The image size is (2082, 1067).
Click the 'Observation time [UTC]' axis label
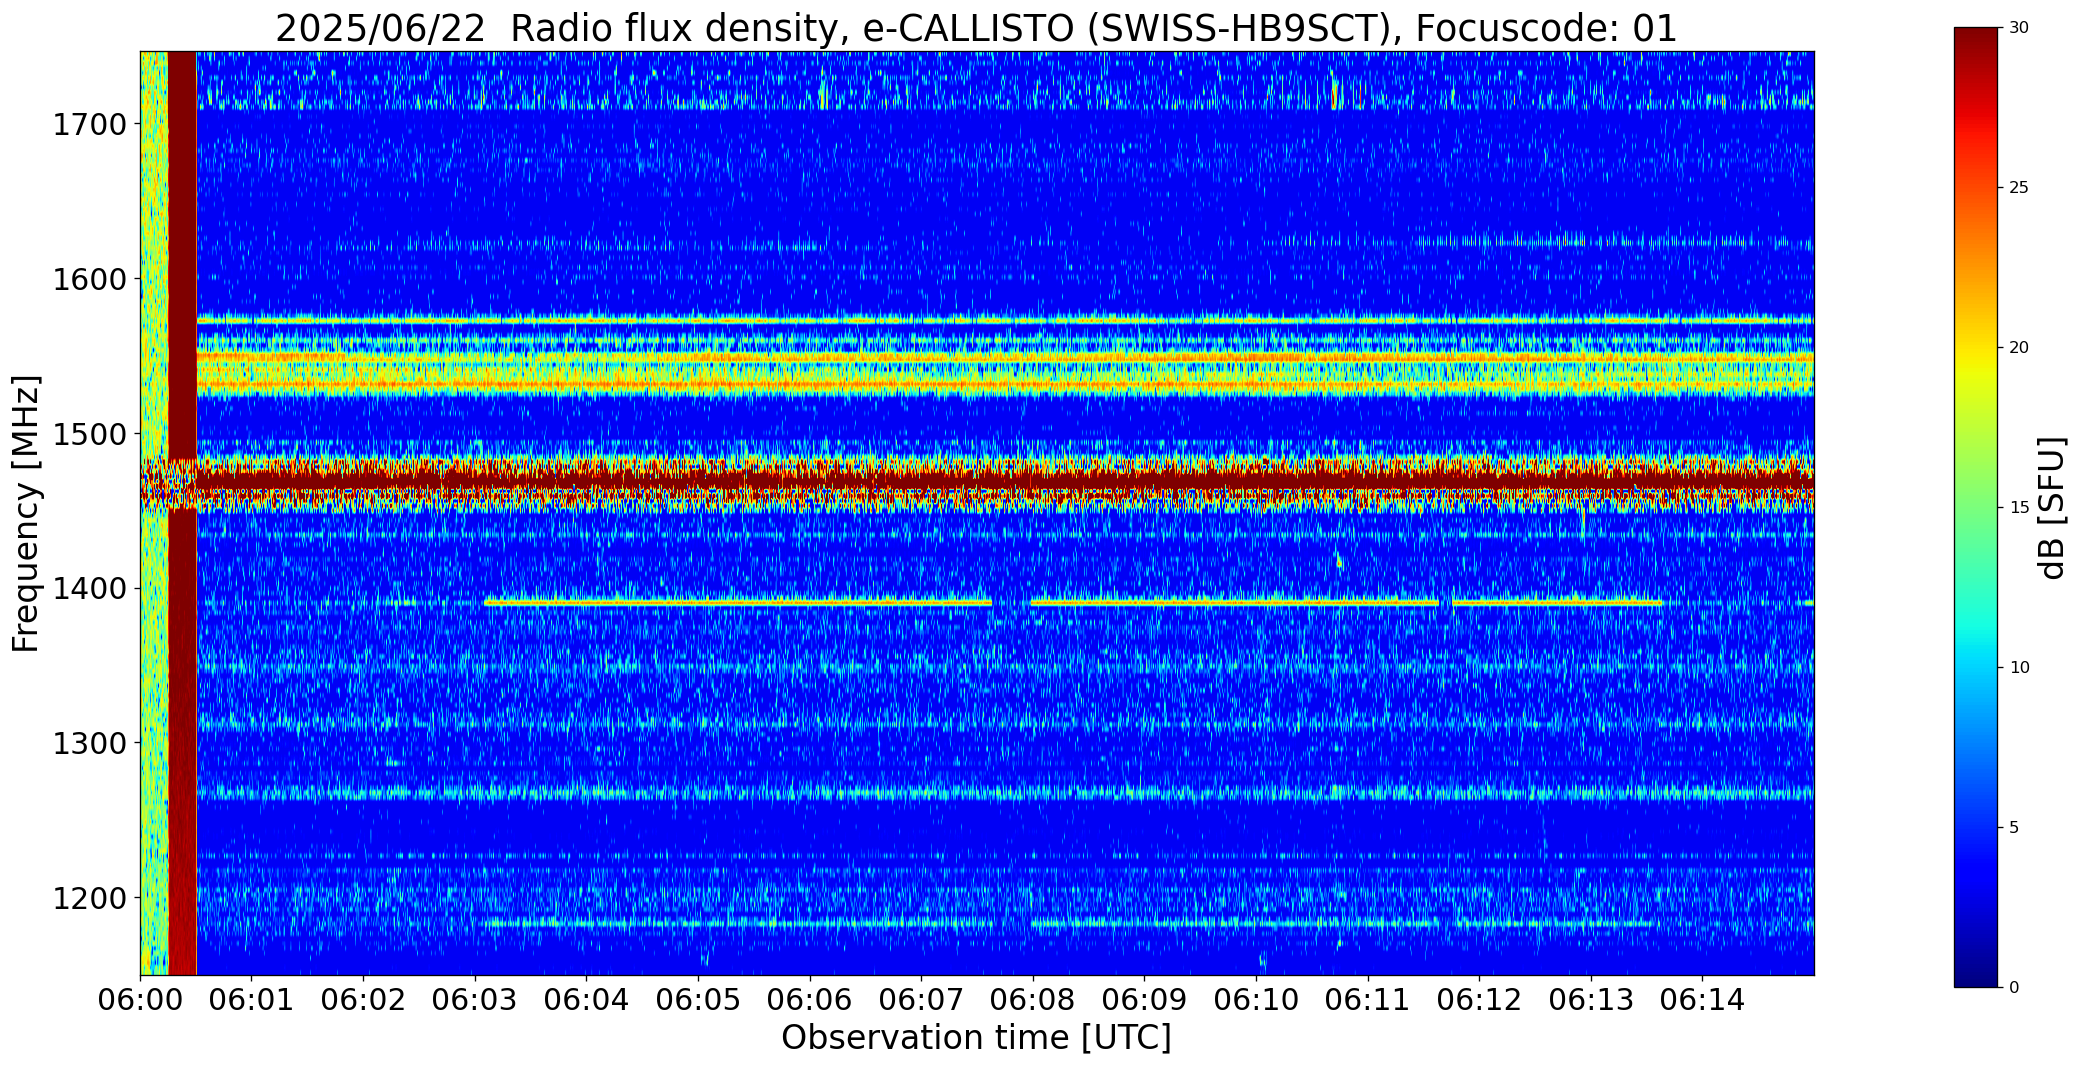[976, 1038]
